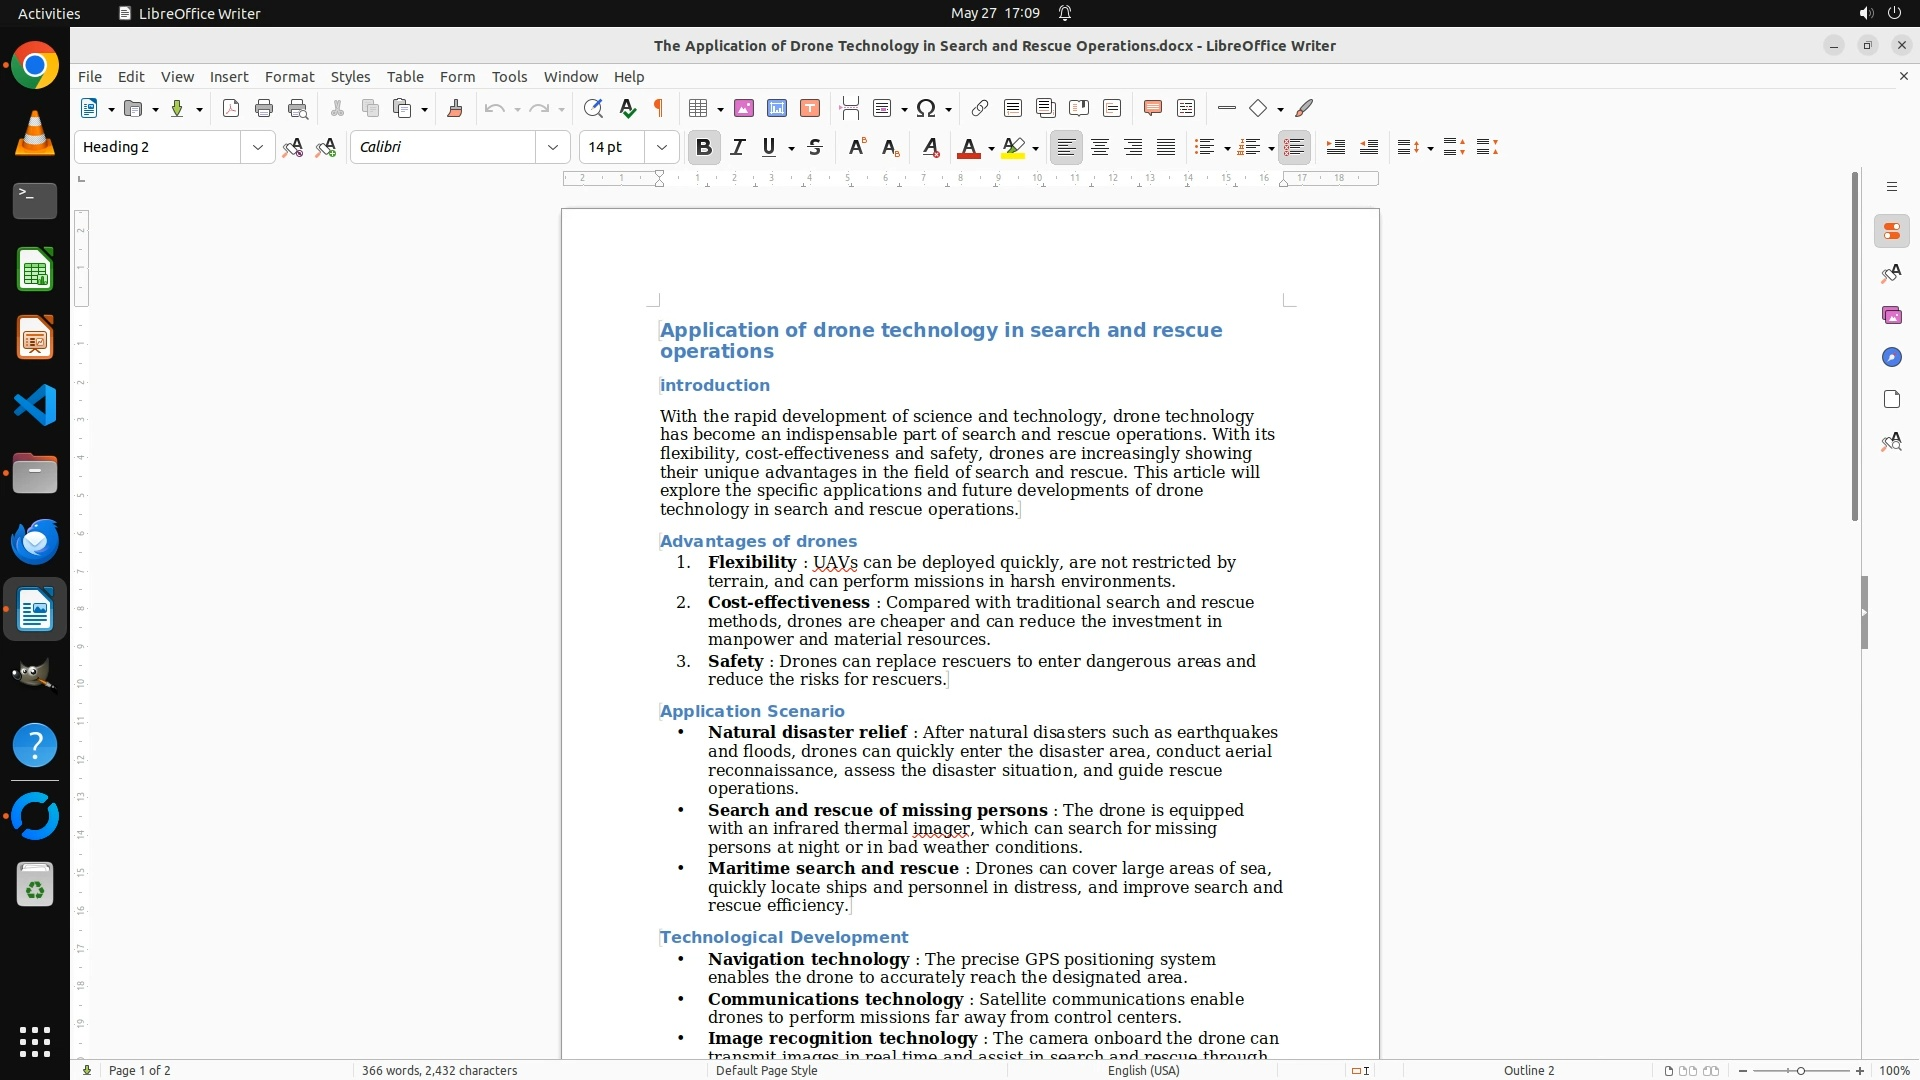1920x1080 pixels.
Task: Expand the paragraph style dropdown
Action: pyautogui.click(x=257, y=147)
